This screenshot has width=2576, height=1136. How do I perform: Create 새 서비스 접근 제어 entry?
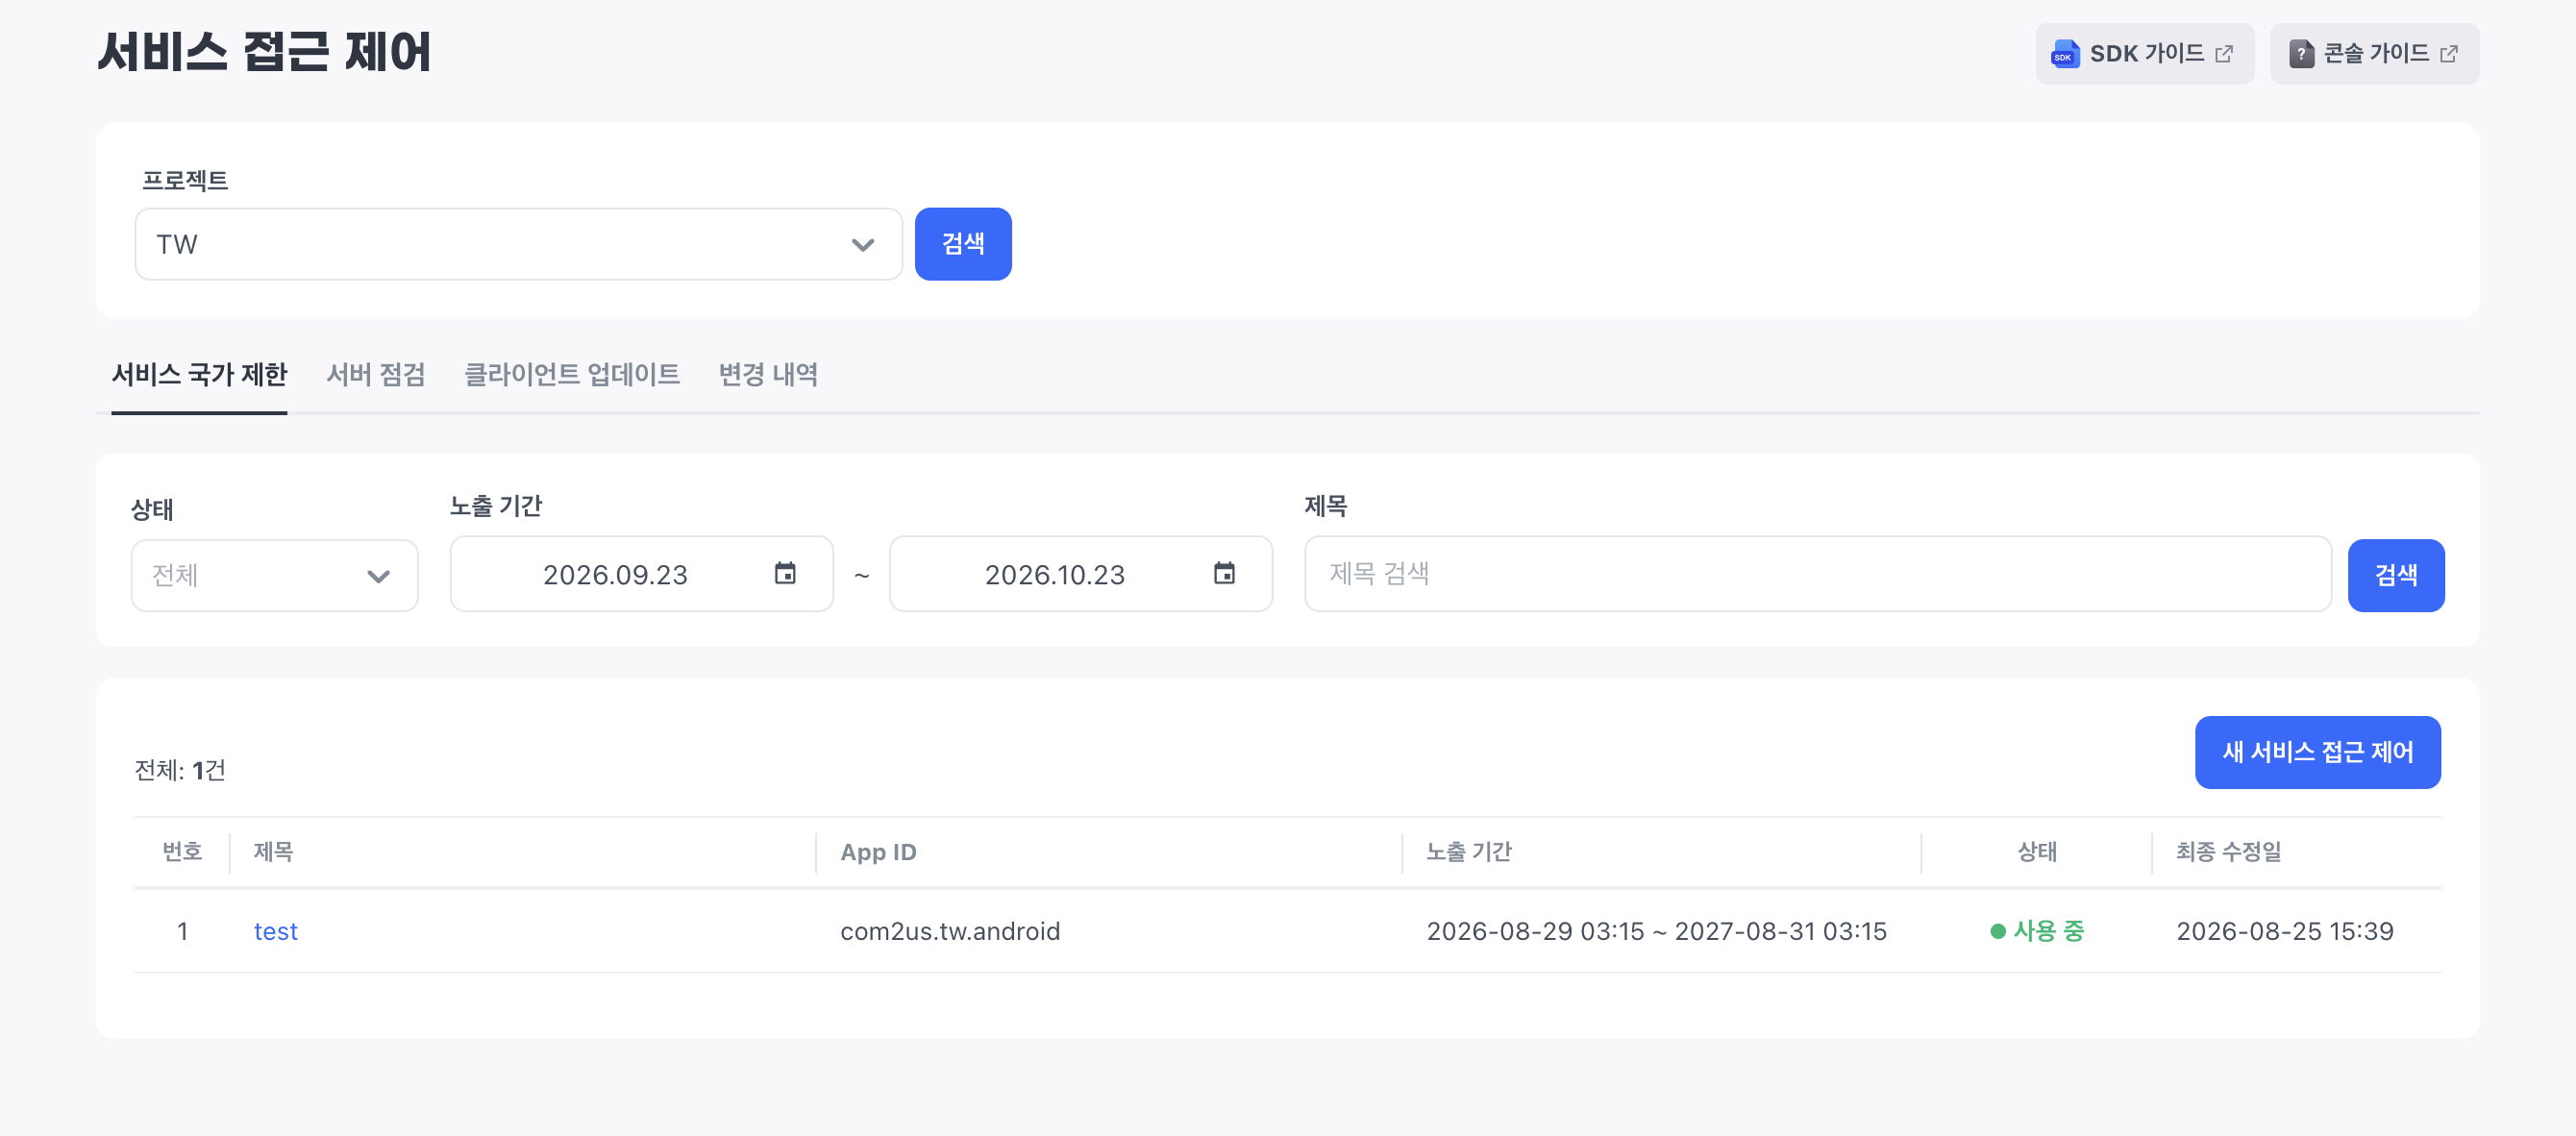(2317, 752)
